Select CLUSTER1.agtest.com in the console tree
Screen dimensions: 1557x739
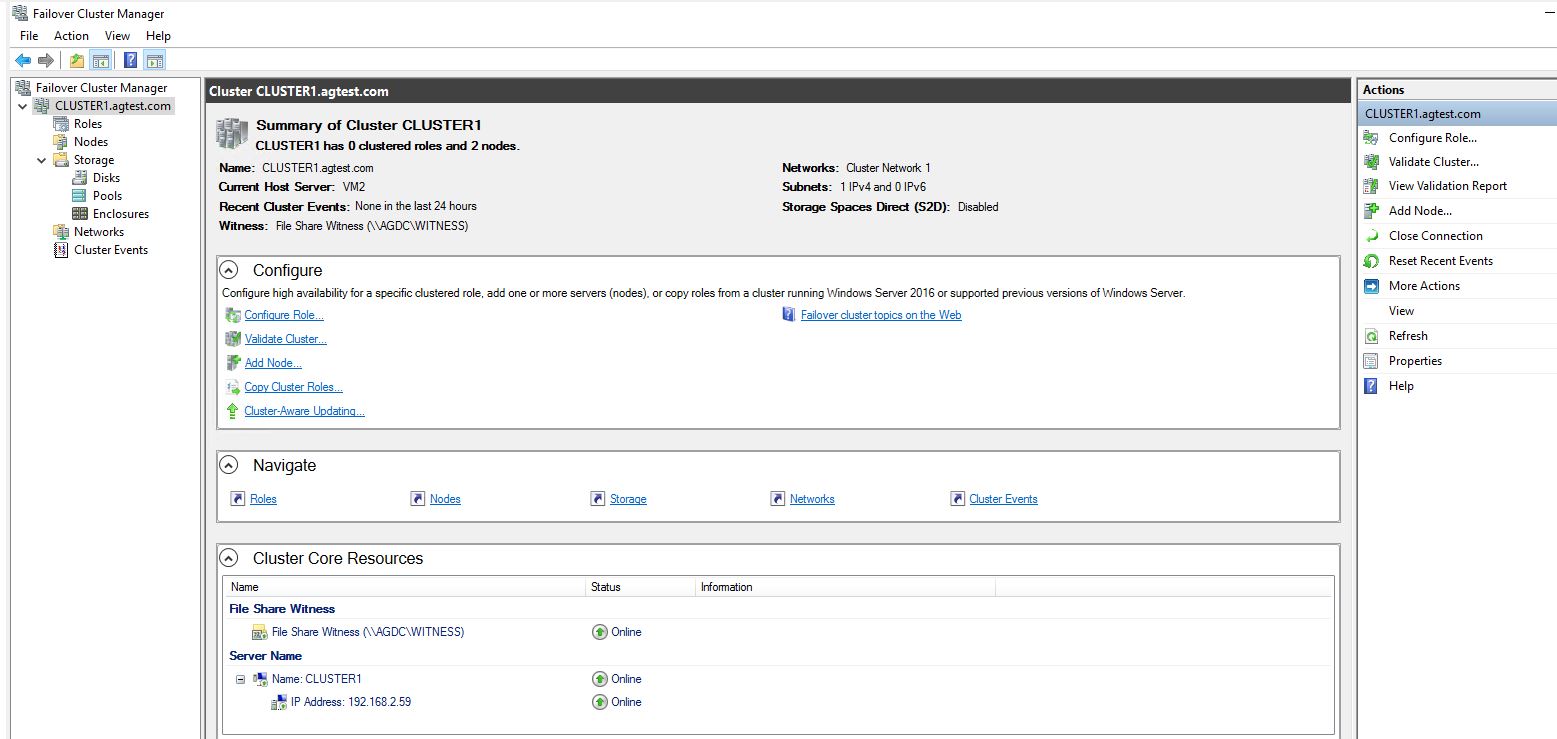pyautogui.click(x=113, y=106)
